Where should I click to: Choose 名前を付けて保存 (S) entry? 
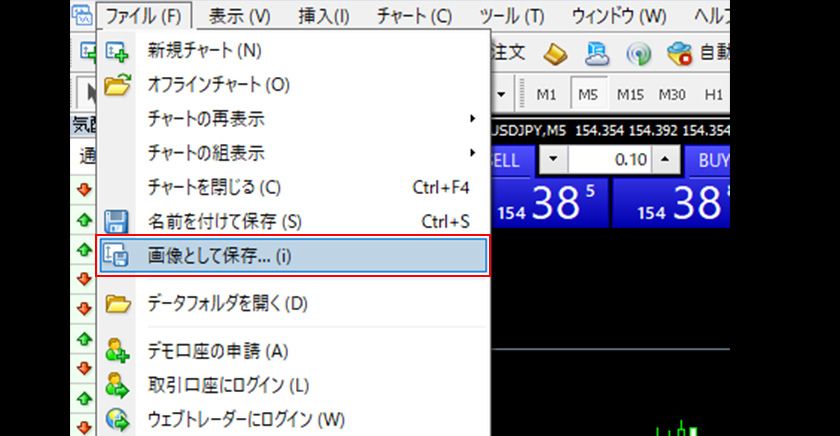(x=294, y=222)
